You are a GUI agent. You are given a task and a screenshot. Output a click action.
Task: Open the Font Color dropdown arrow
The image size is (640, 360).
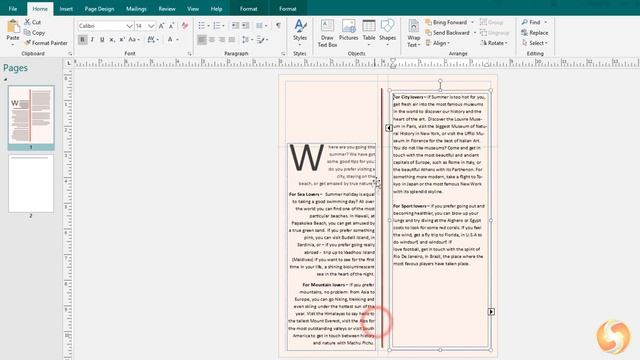pos(178,40)
